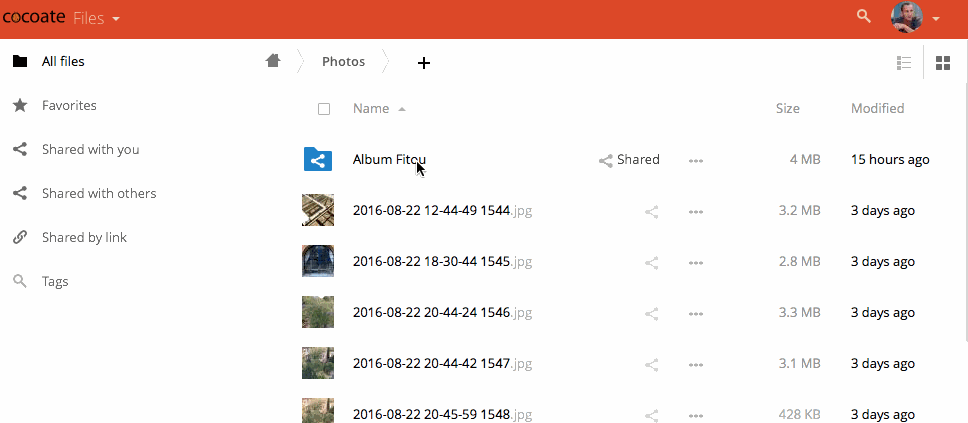Viewport: 968px width, 423px height.
Task: Open more actions for Album Fitou
Action: point(696,161)
